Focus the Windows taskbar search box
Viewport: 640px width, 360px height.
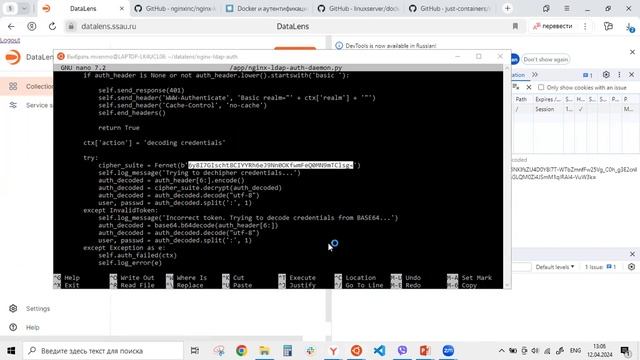(x=103, y=351)
